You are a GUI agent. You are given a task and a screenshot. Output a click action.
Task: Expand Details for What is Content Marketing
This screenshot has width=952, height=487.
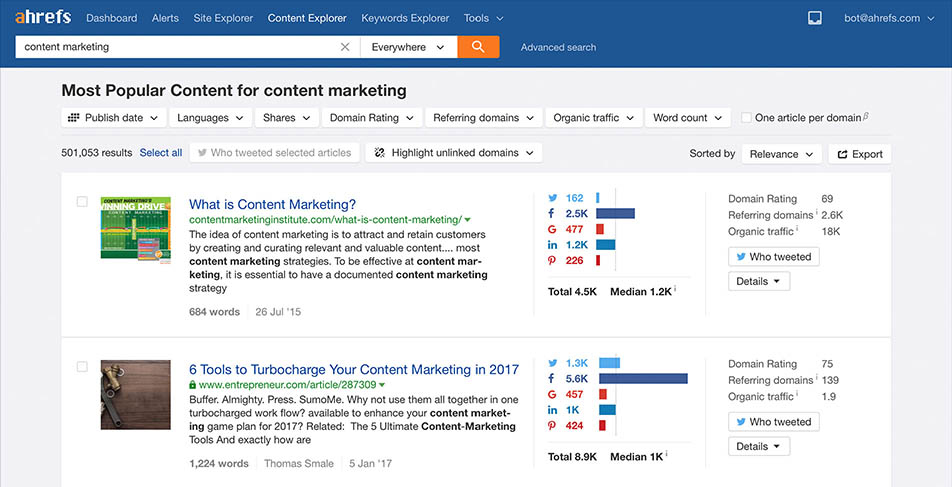coord(759,281)
